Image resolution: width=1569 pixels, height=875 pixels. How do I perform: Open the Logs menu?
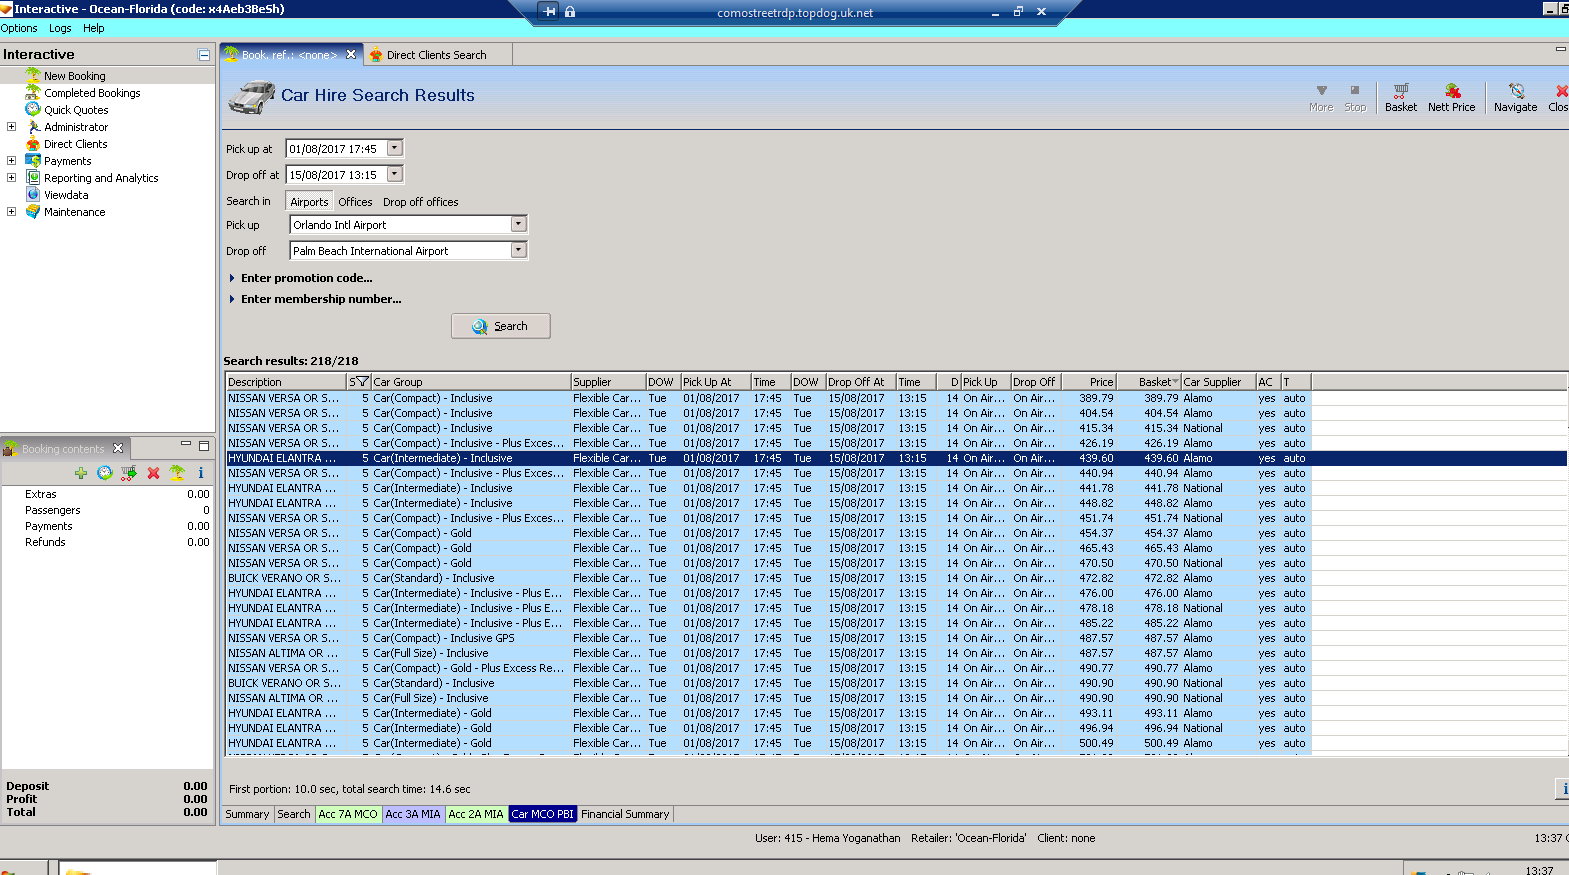60,28
